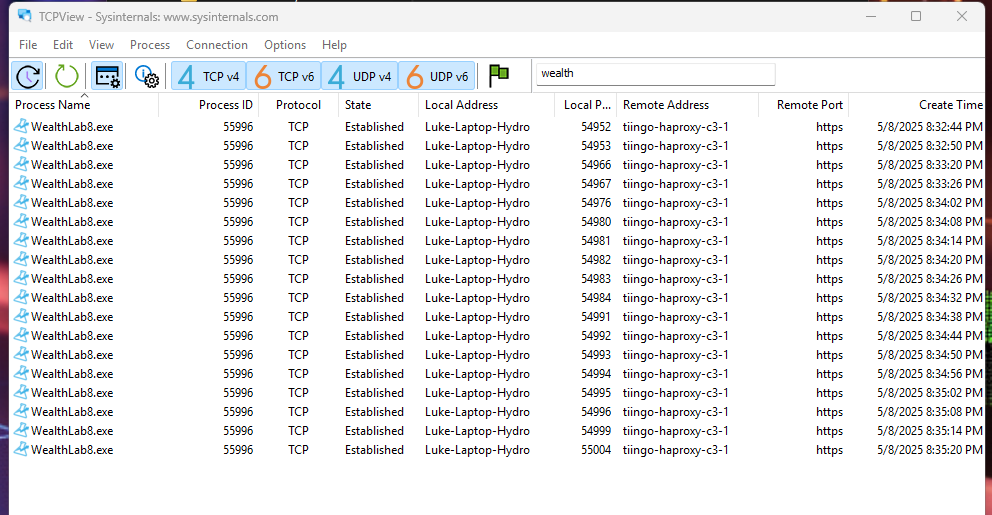Click the search box containing 'wealth'
The image size is (992, 515).
pos(655,74)
